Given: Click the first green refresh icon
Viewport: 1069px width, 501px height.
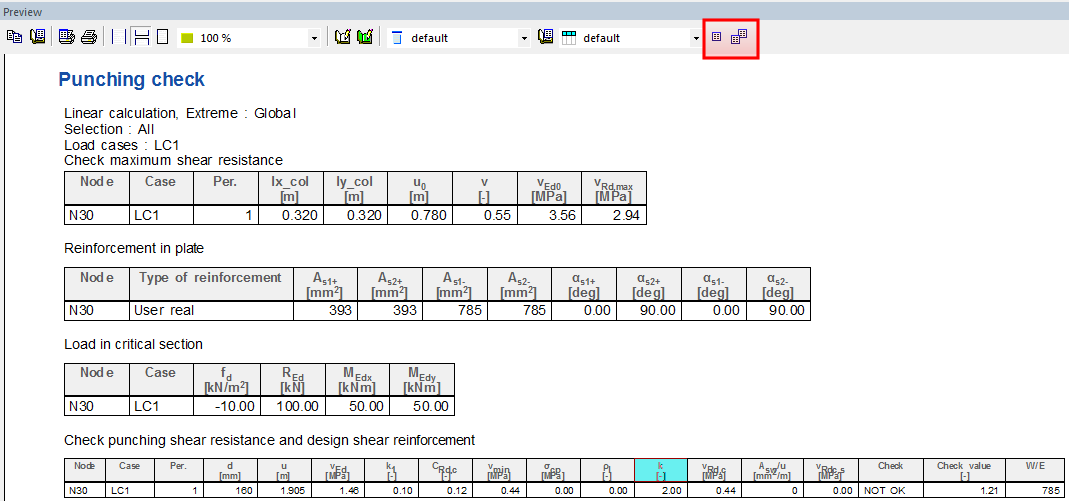Looking at the screenshot, I should tap(343, 38).
